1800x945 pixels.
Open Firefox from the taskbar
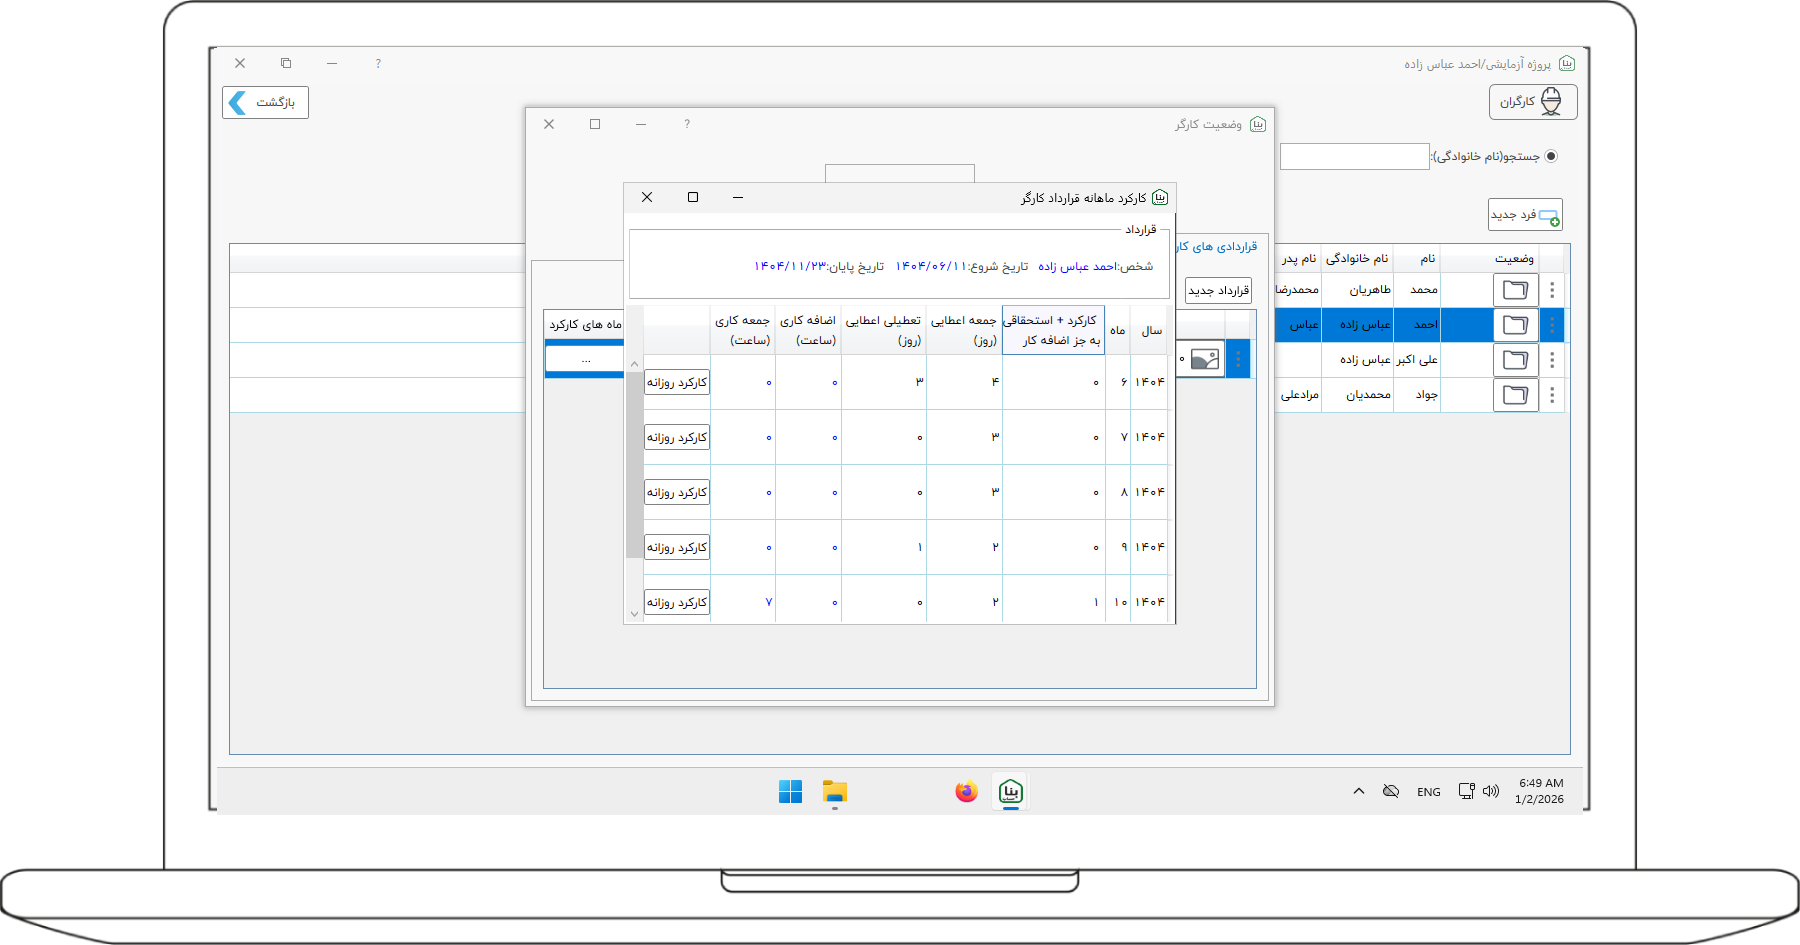tap(966, 792)
